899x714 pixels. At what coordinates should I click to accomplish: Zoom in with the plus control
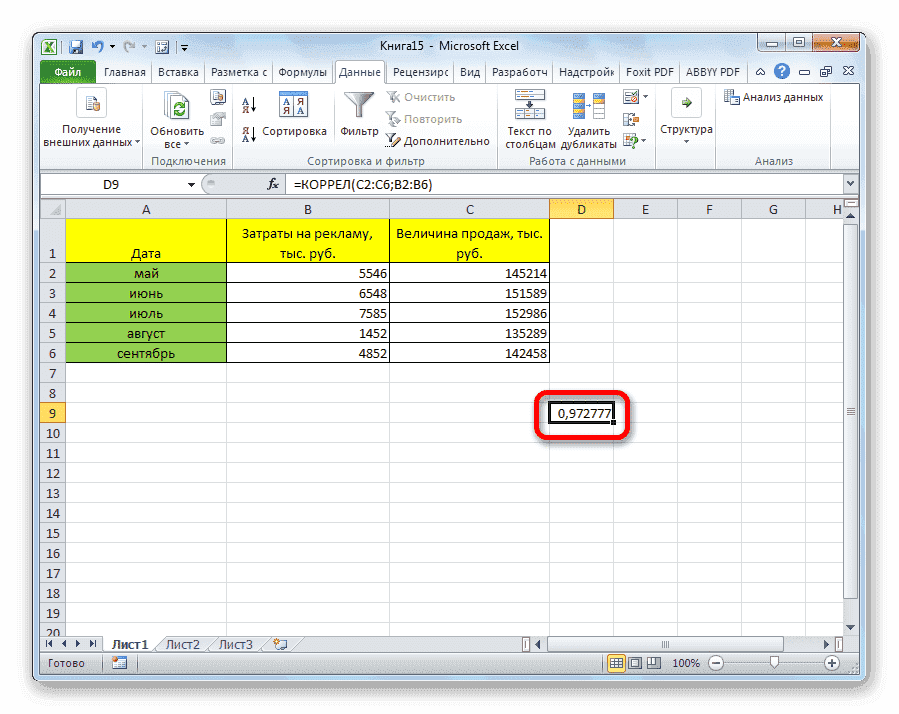(x=833, y=662)
